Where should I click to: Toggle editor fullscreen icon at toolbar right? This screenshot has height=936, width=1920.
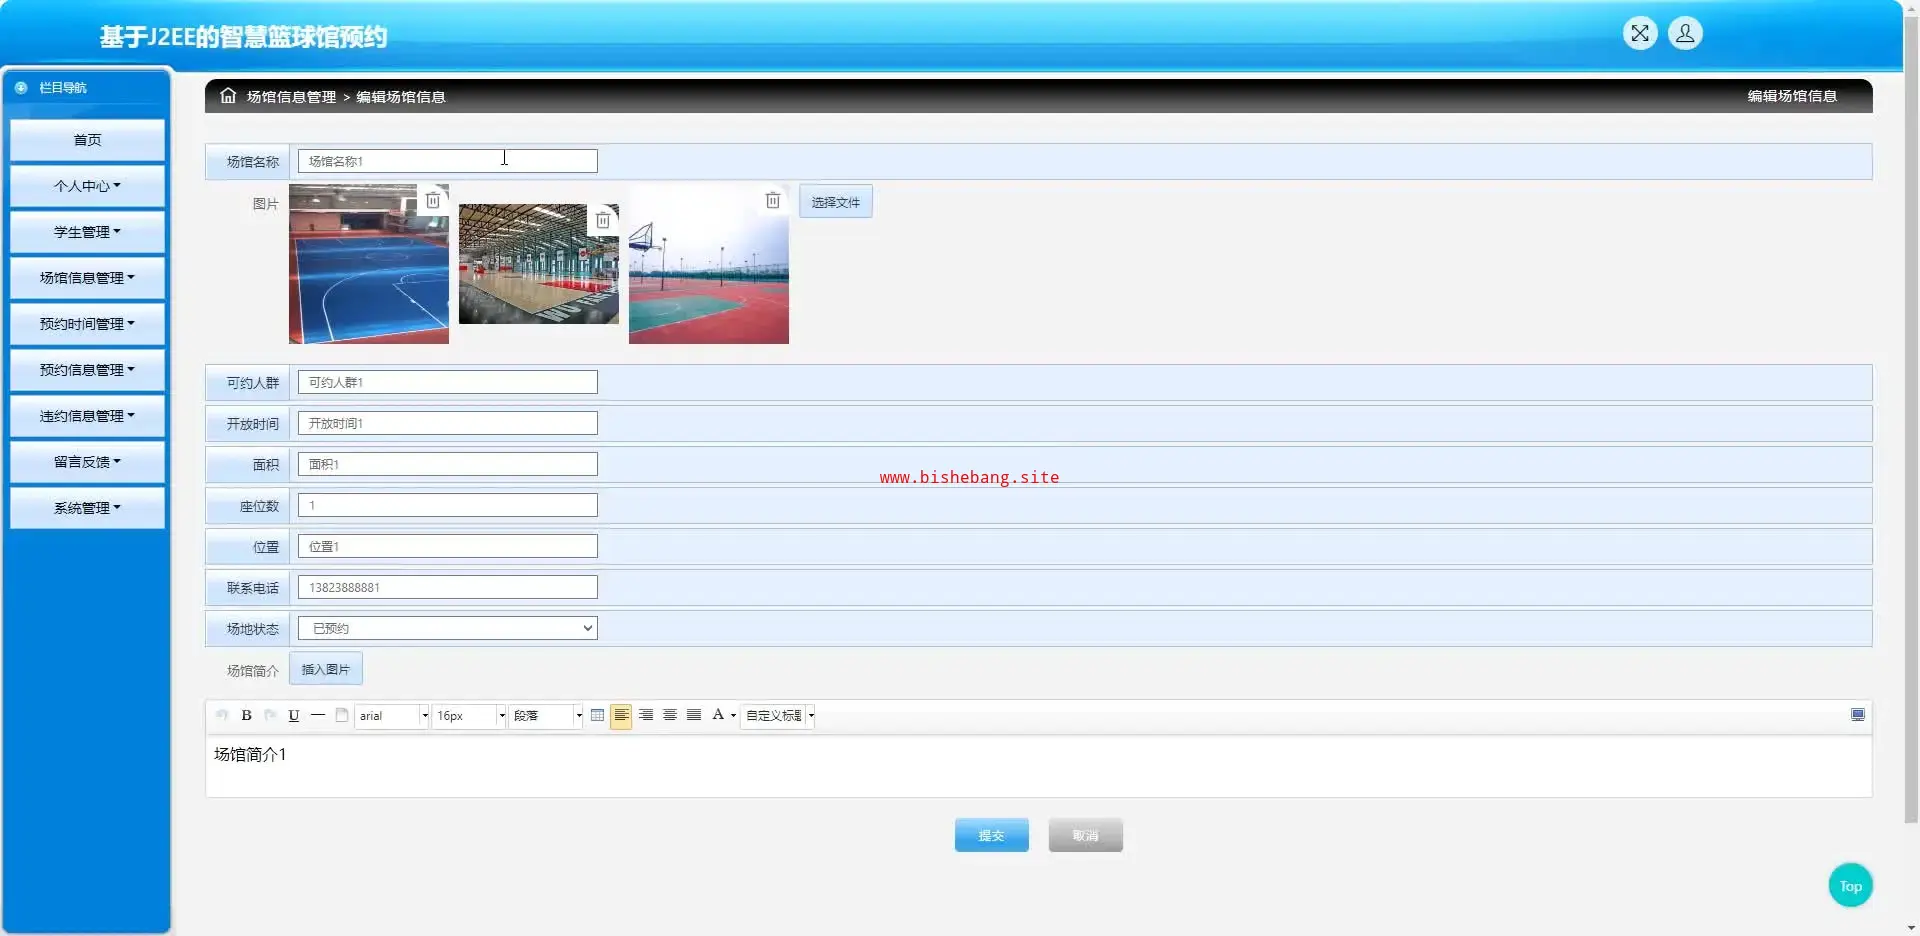tap(1858, 715)
